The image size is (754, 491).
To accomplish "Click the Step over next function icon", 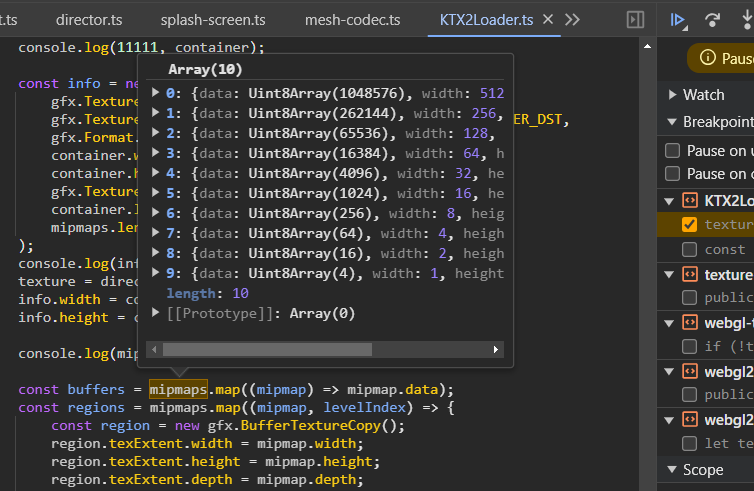I will point(713,19).
